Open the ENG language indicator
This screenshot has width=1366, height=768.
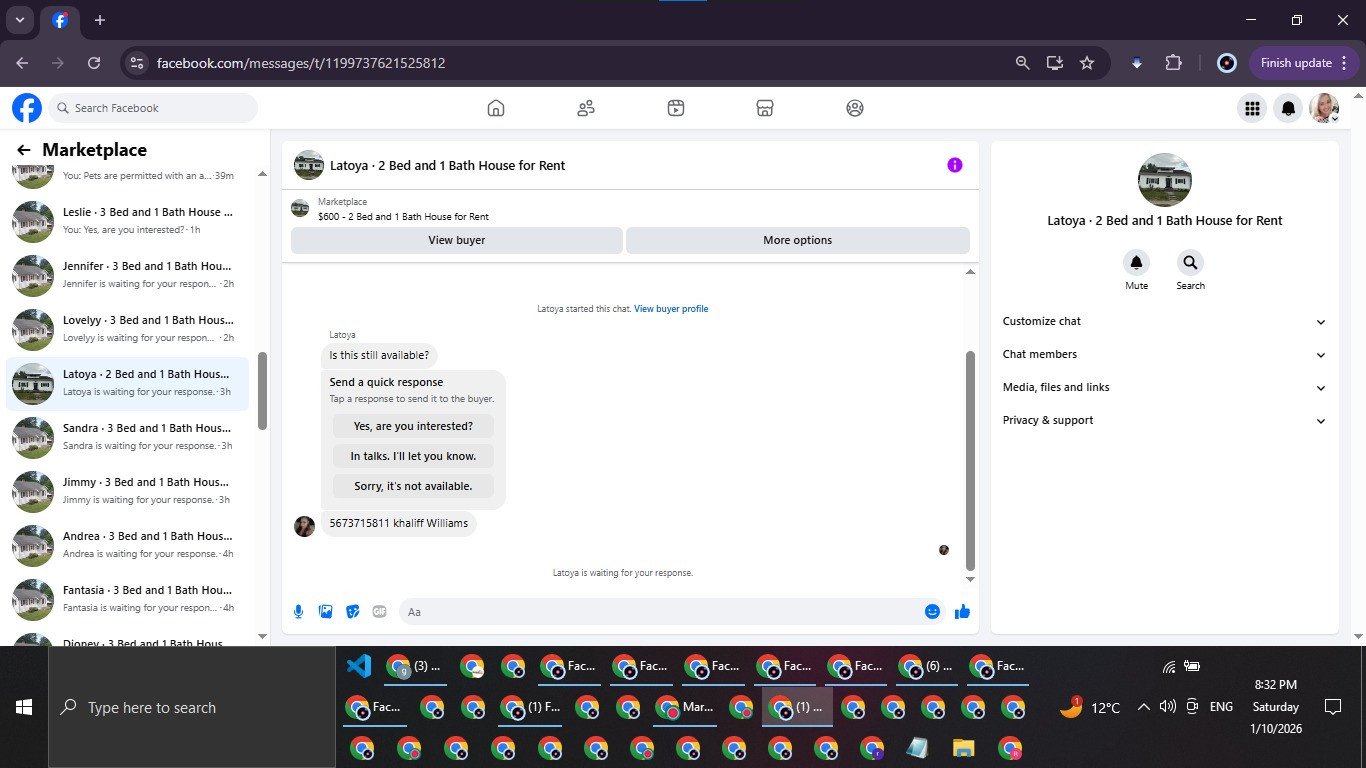[x=1221, y=707]
